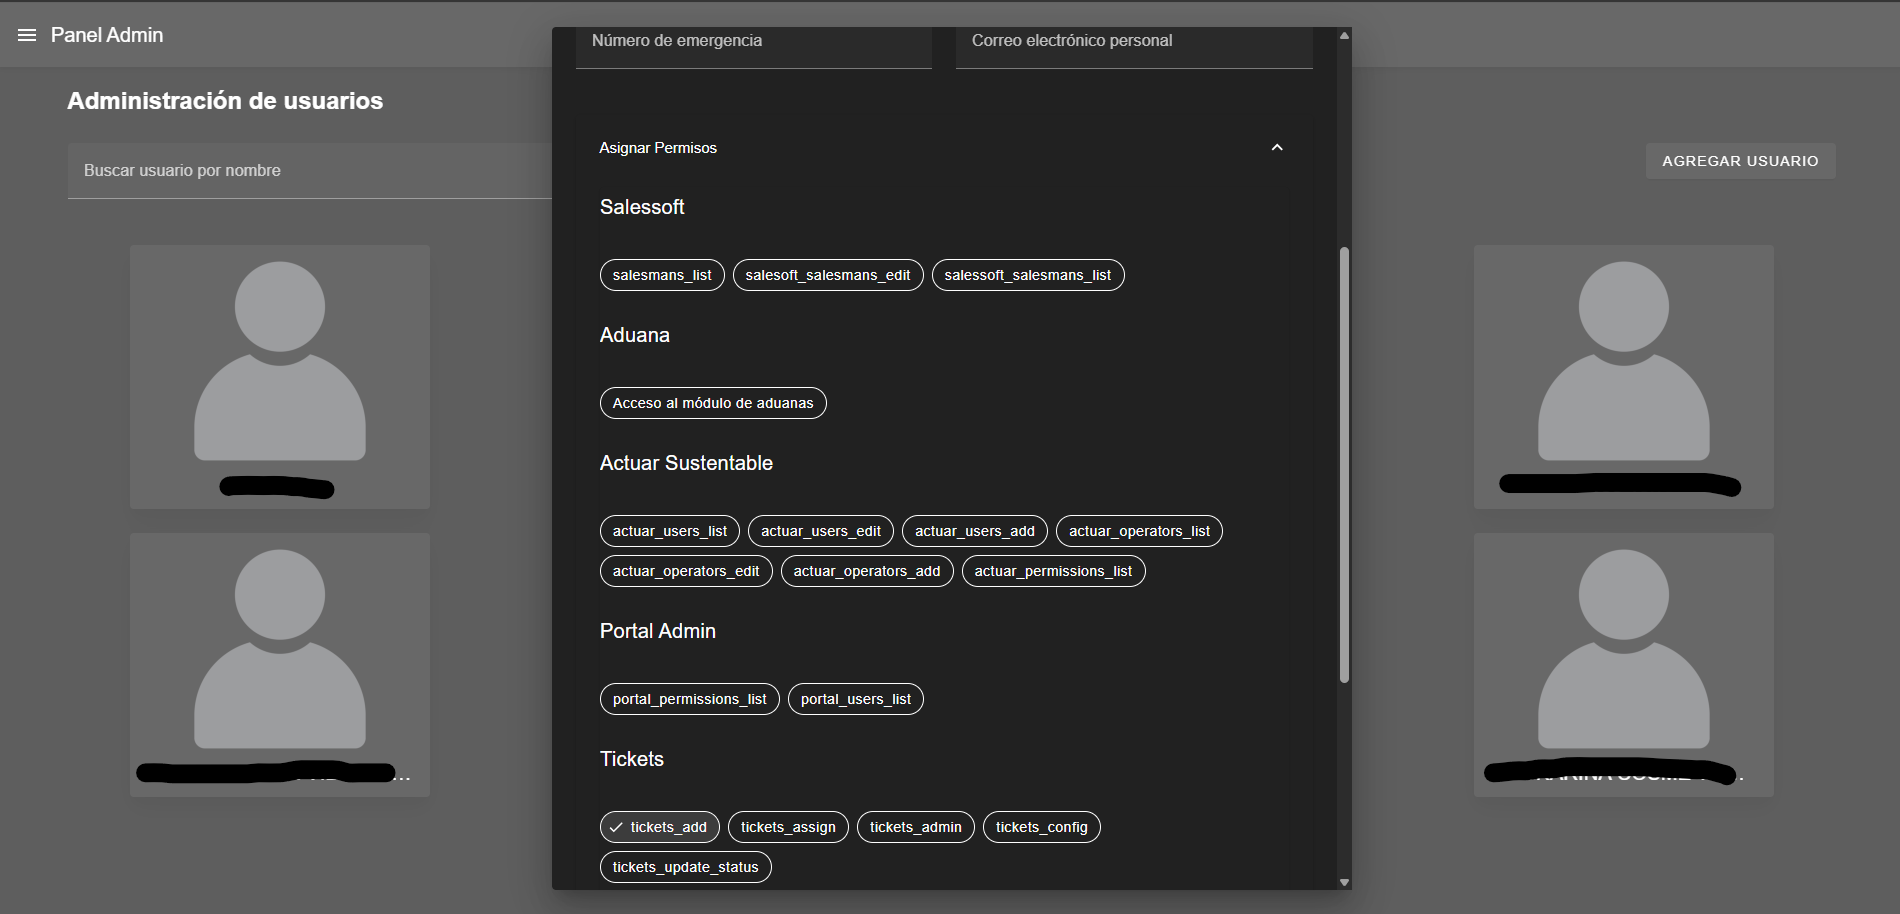
Task: Enable the tickets_update_status permission chip
Action: (x=685, y=867)
